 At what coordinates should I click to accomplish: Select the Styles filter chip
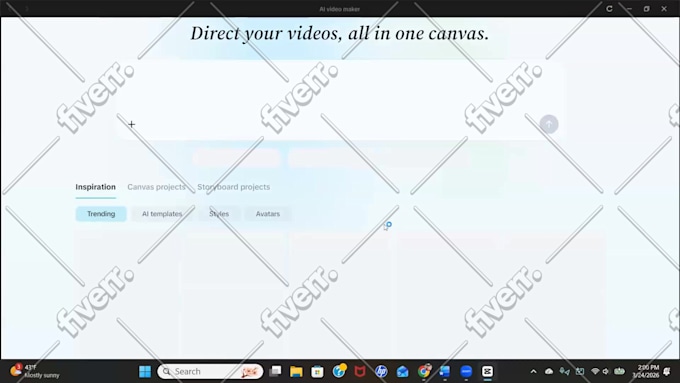[219, 214]
